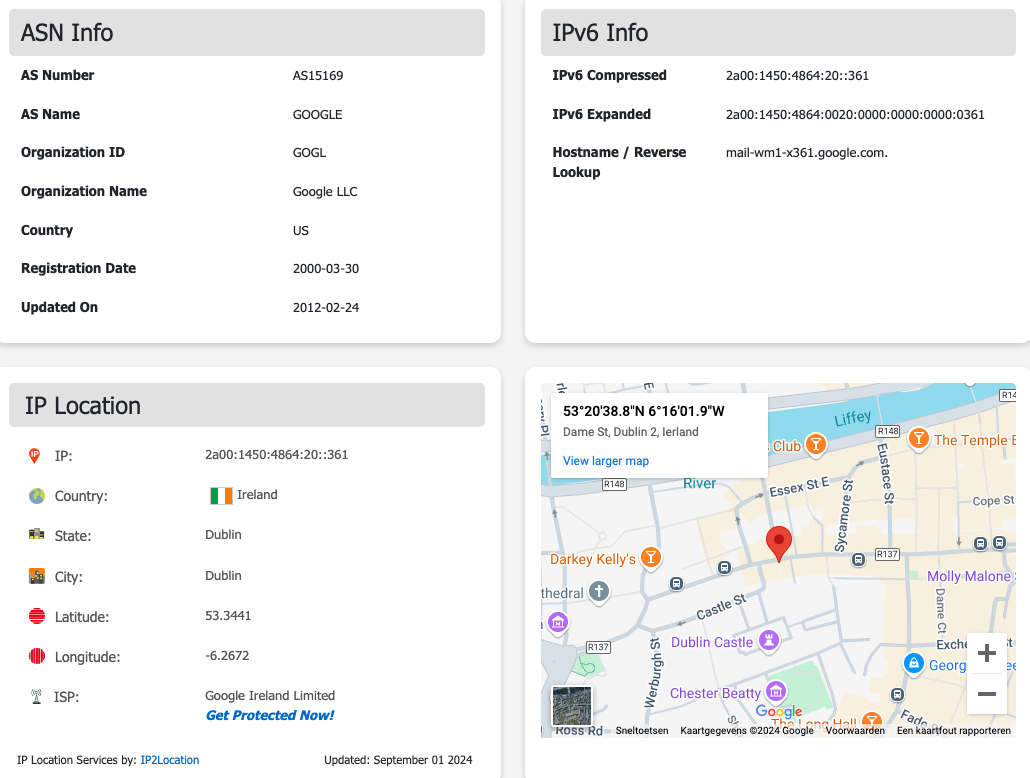The height and width of the screenshot is (778, 1030).
Task: Open Voorwaarden terms link on map
Action: (x=854, y=731)
